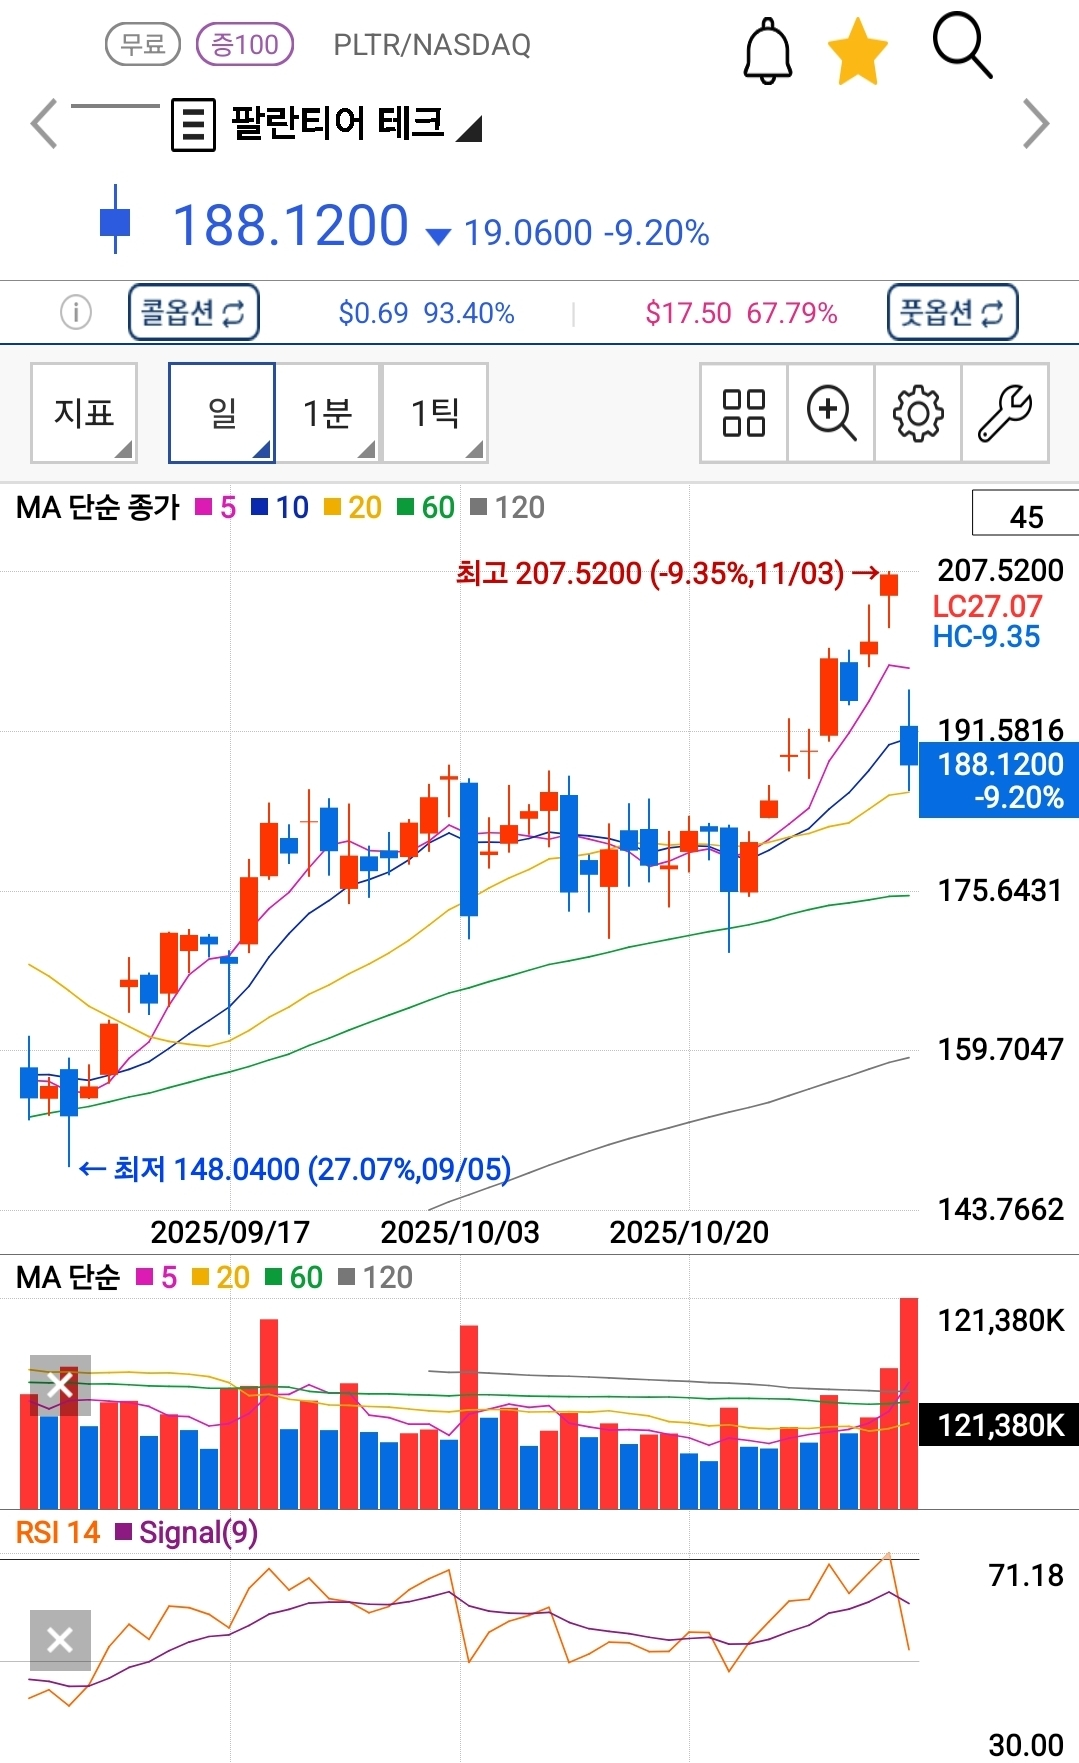Open the chart layout grid icon

[744, 413]
